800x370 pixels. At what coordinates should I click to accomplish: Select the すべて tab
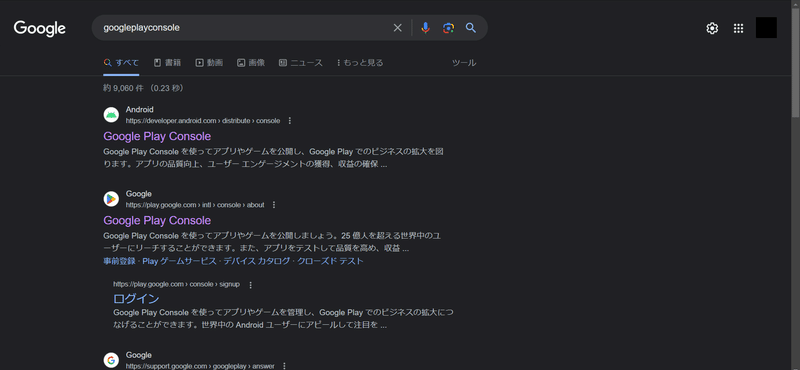point(121,63)
